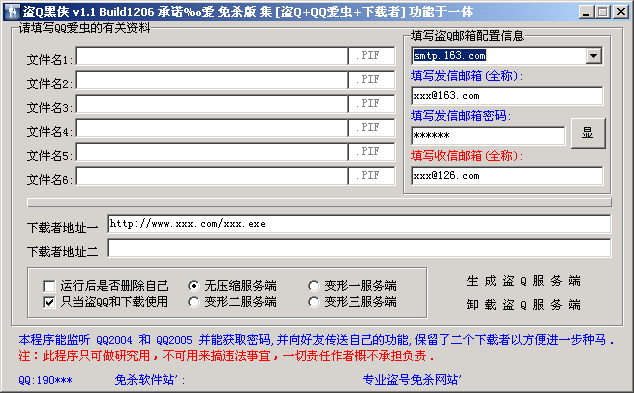Click the 生成盗Q服务端 button
This screenshot has height=393, width=634.
point(523,281)
